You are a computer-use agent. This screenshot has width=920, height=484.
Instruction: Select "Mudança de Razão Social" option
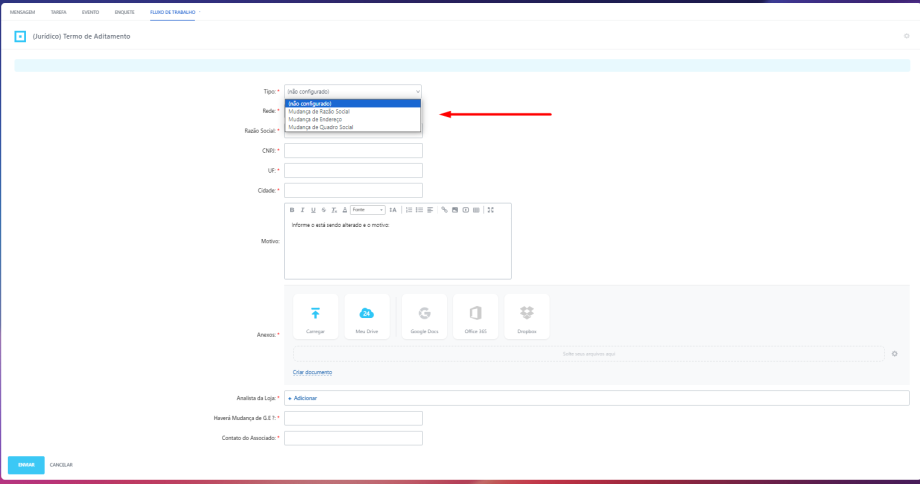318,111
